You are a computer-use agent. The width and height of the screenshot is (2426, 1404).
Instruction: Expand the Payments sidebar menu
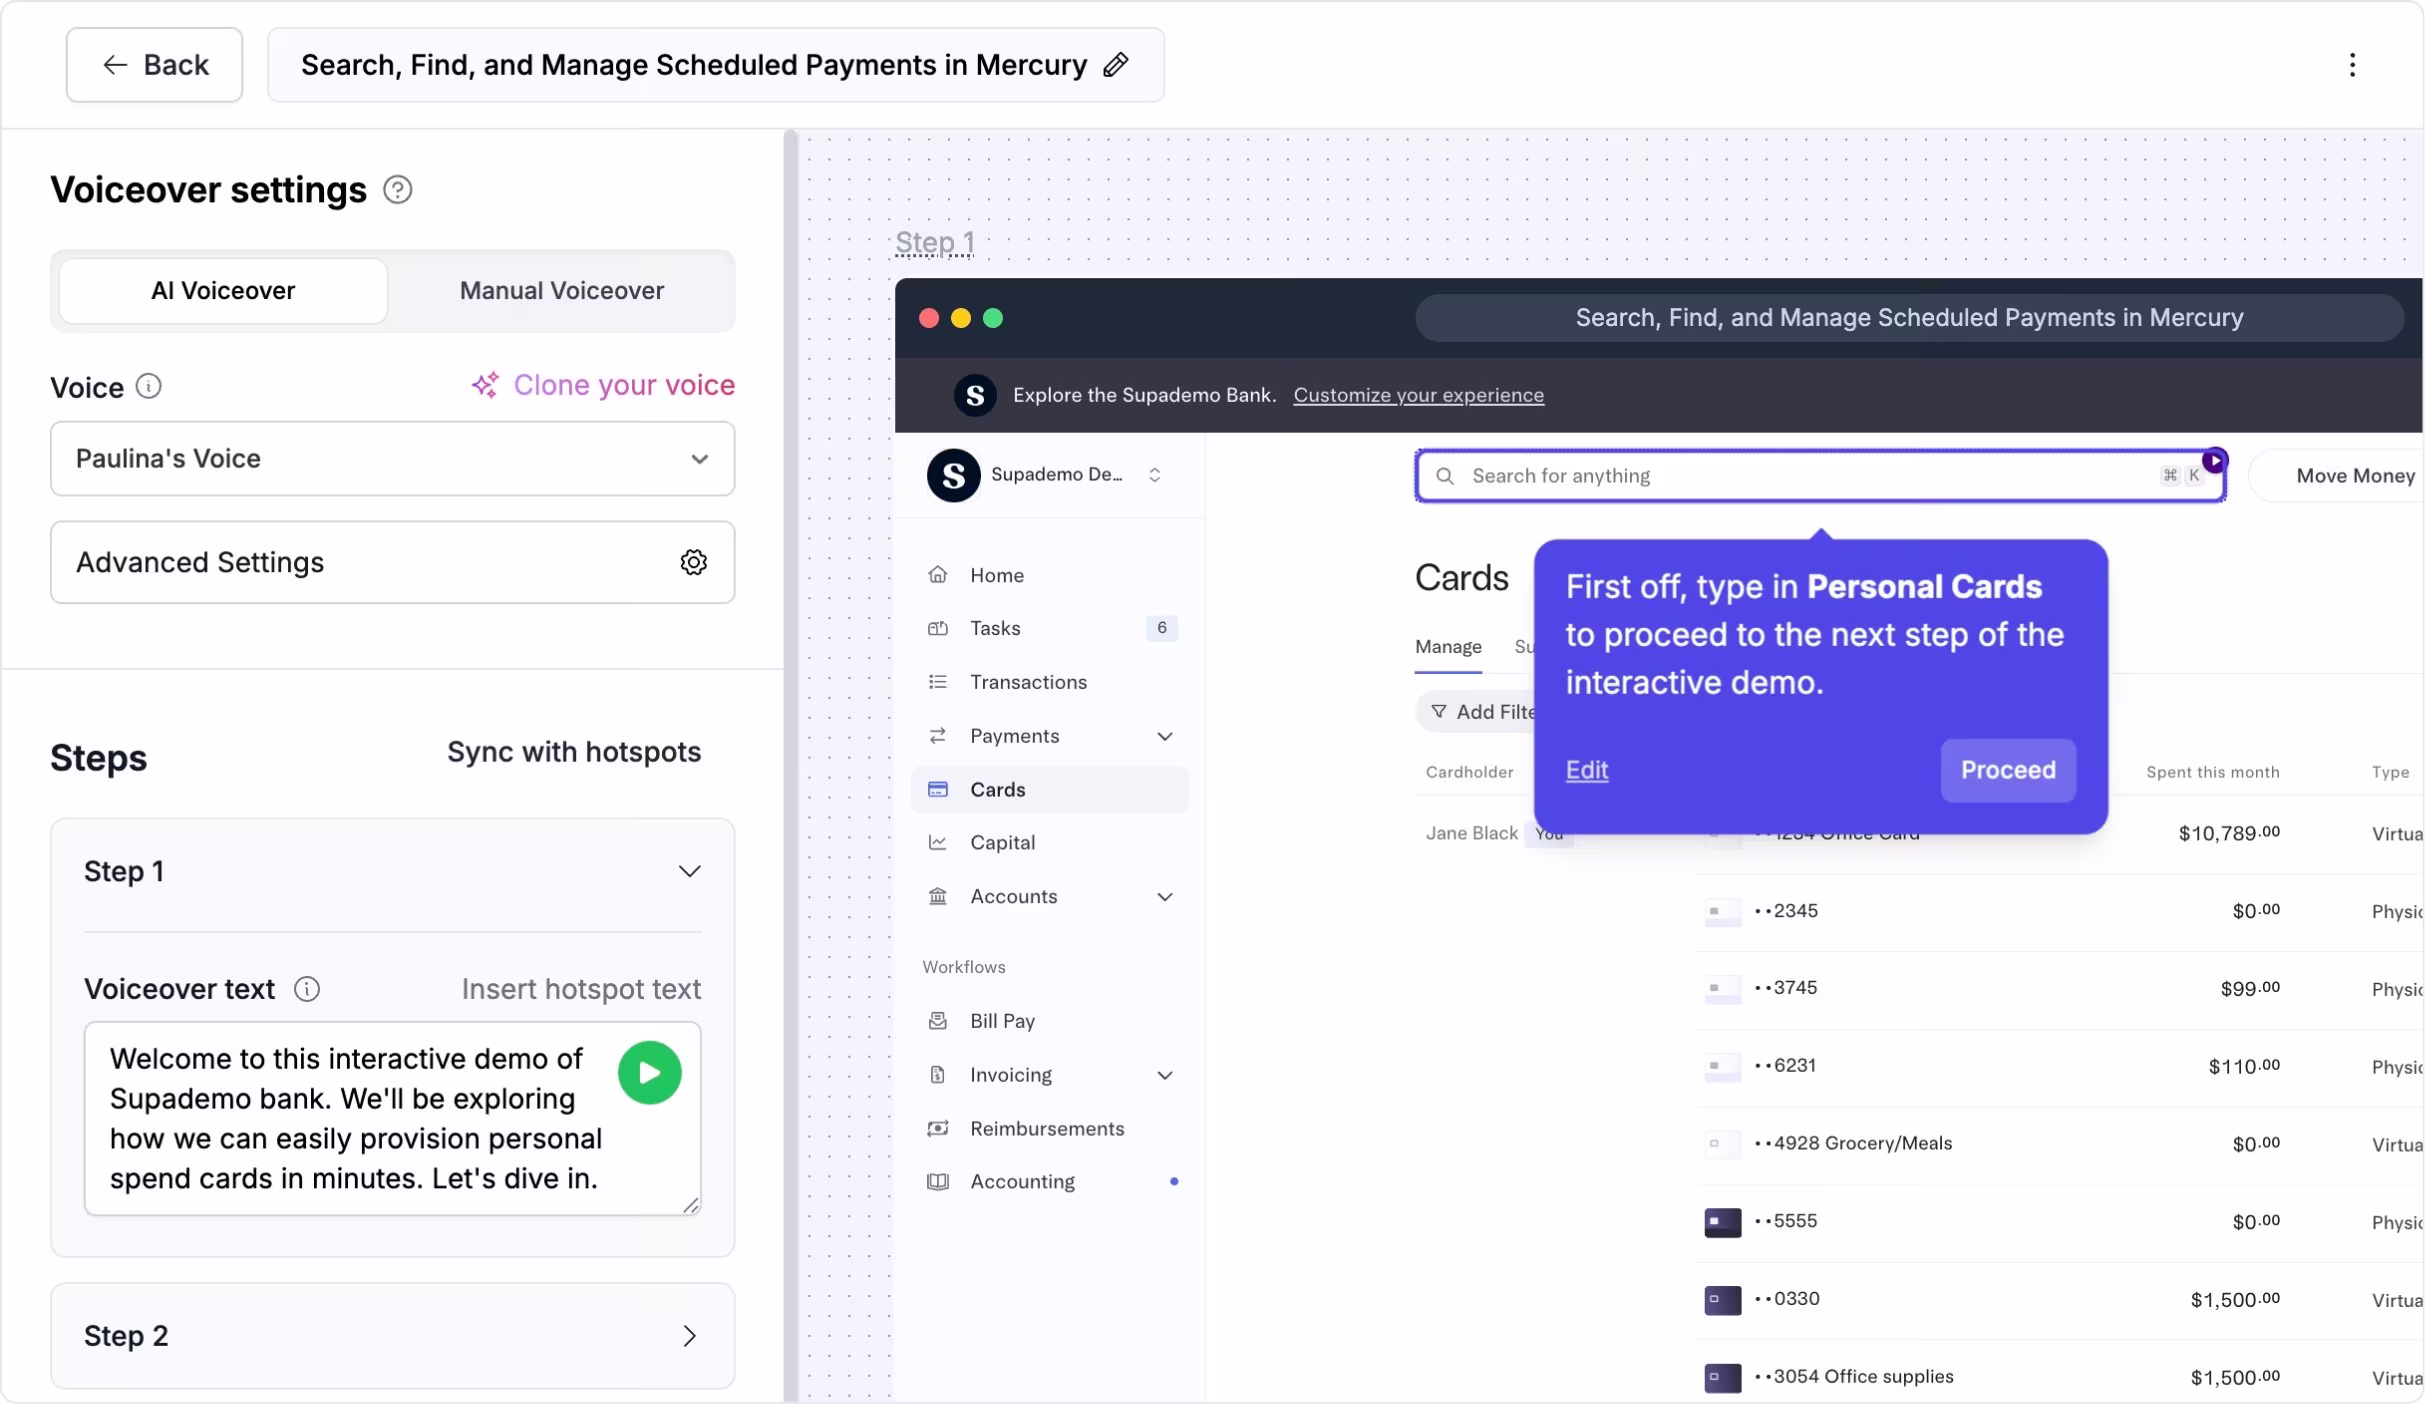1164,736
